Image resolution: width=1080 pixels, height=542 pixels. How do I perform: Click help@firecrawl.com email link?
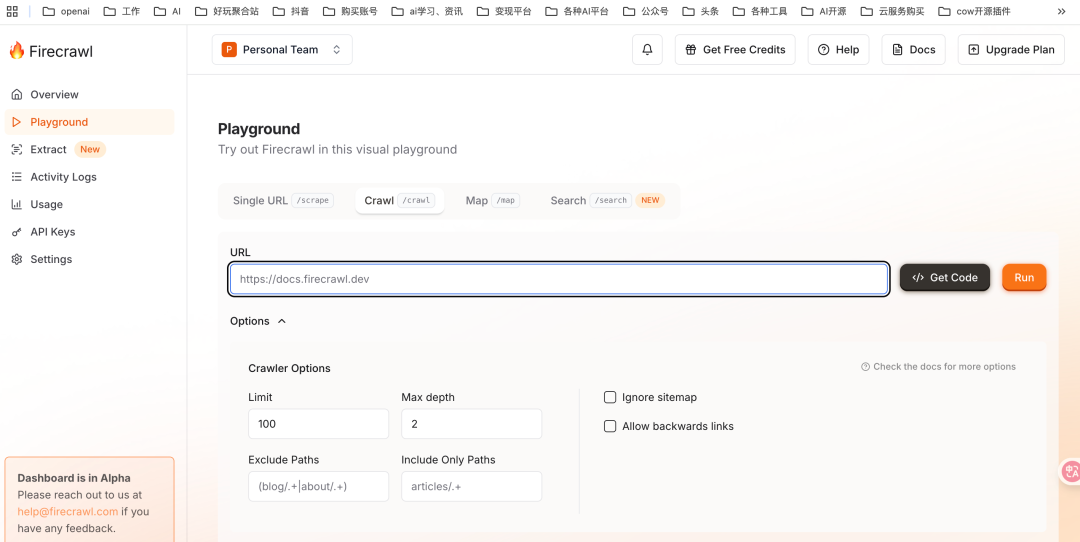click(68, 512)
